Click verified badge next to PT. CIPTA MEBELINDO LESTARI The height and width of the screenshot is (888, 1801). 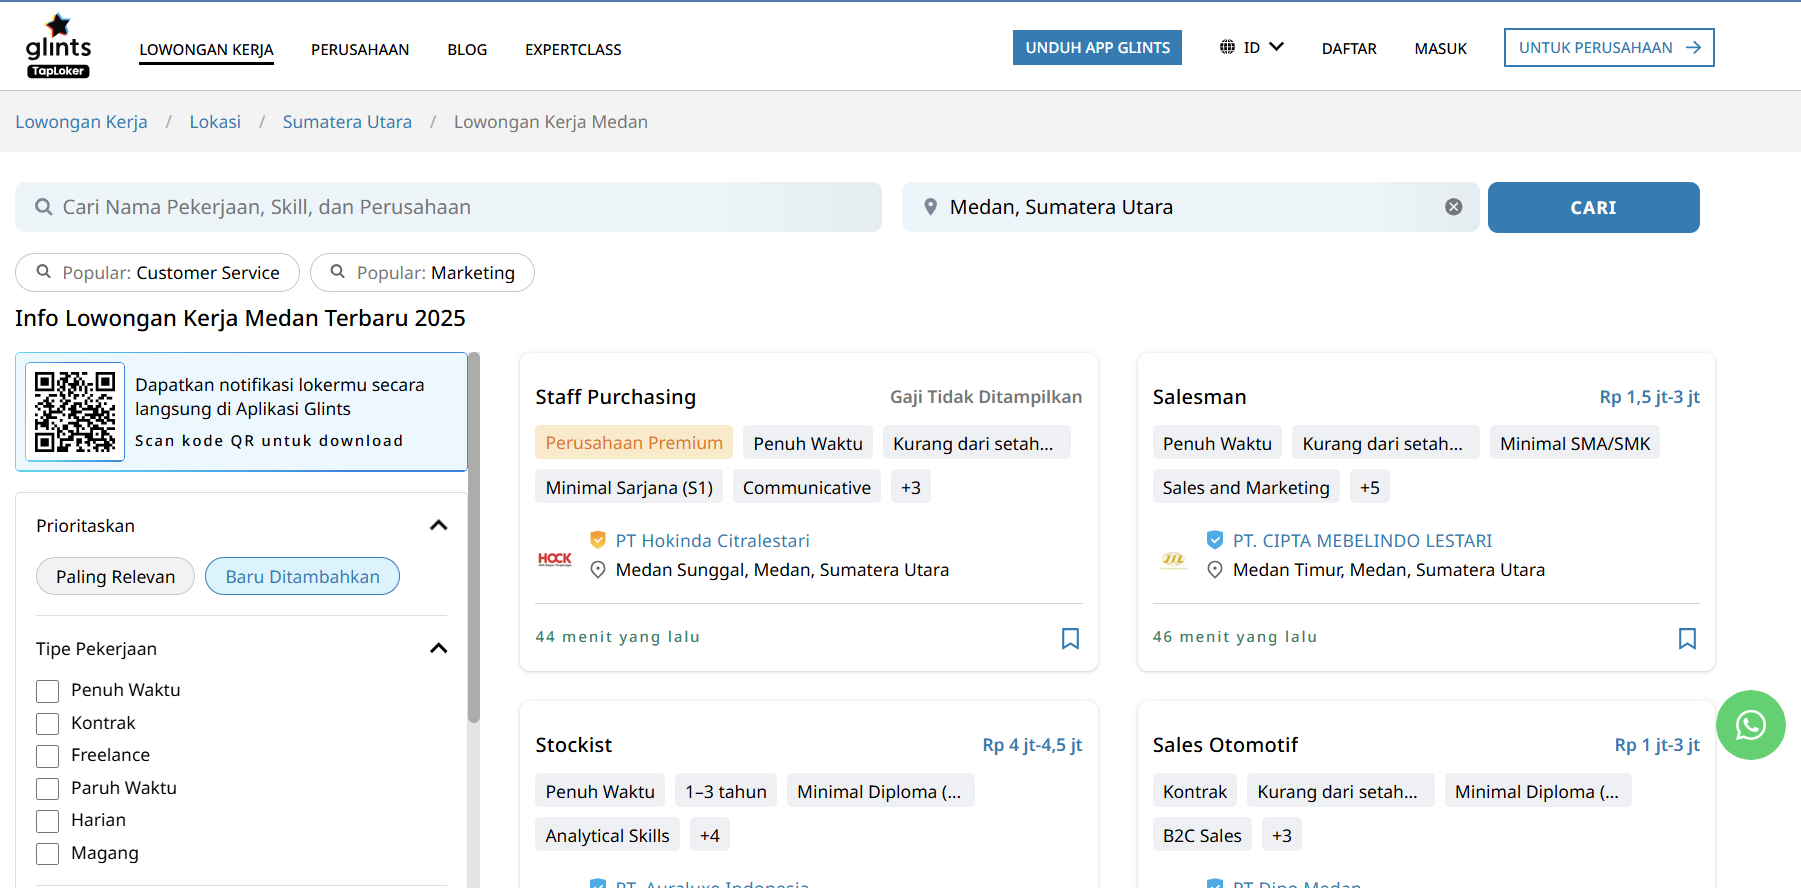1215,540
